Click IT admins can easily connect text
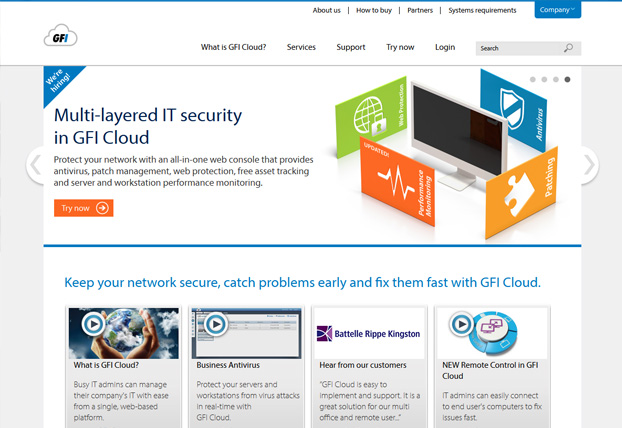The width and height of the screenshot is (622, 428). tap(492, 407)
